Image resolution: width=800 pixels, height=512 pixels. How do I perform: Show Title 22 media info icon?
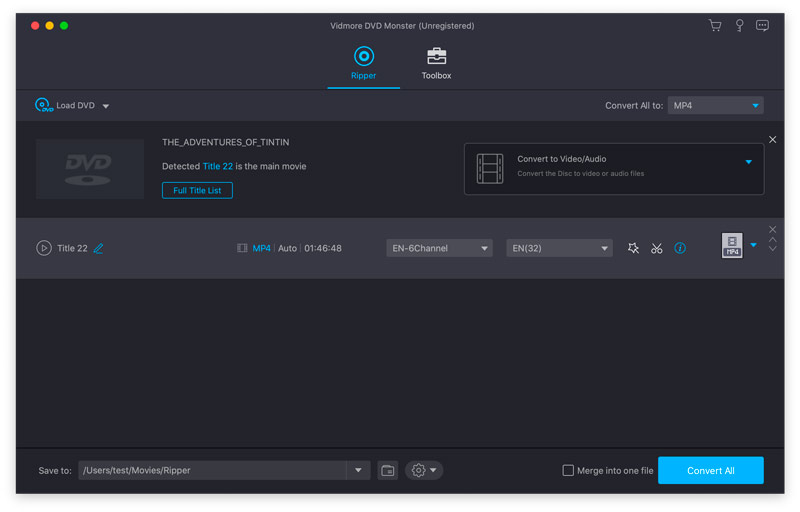pos(680,248)
